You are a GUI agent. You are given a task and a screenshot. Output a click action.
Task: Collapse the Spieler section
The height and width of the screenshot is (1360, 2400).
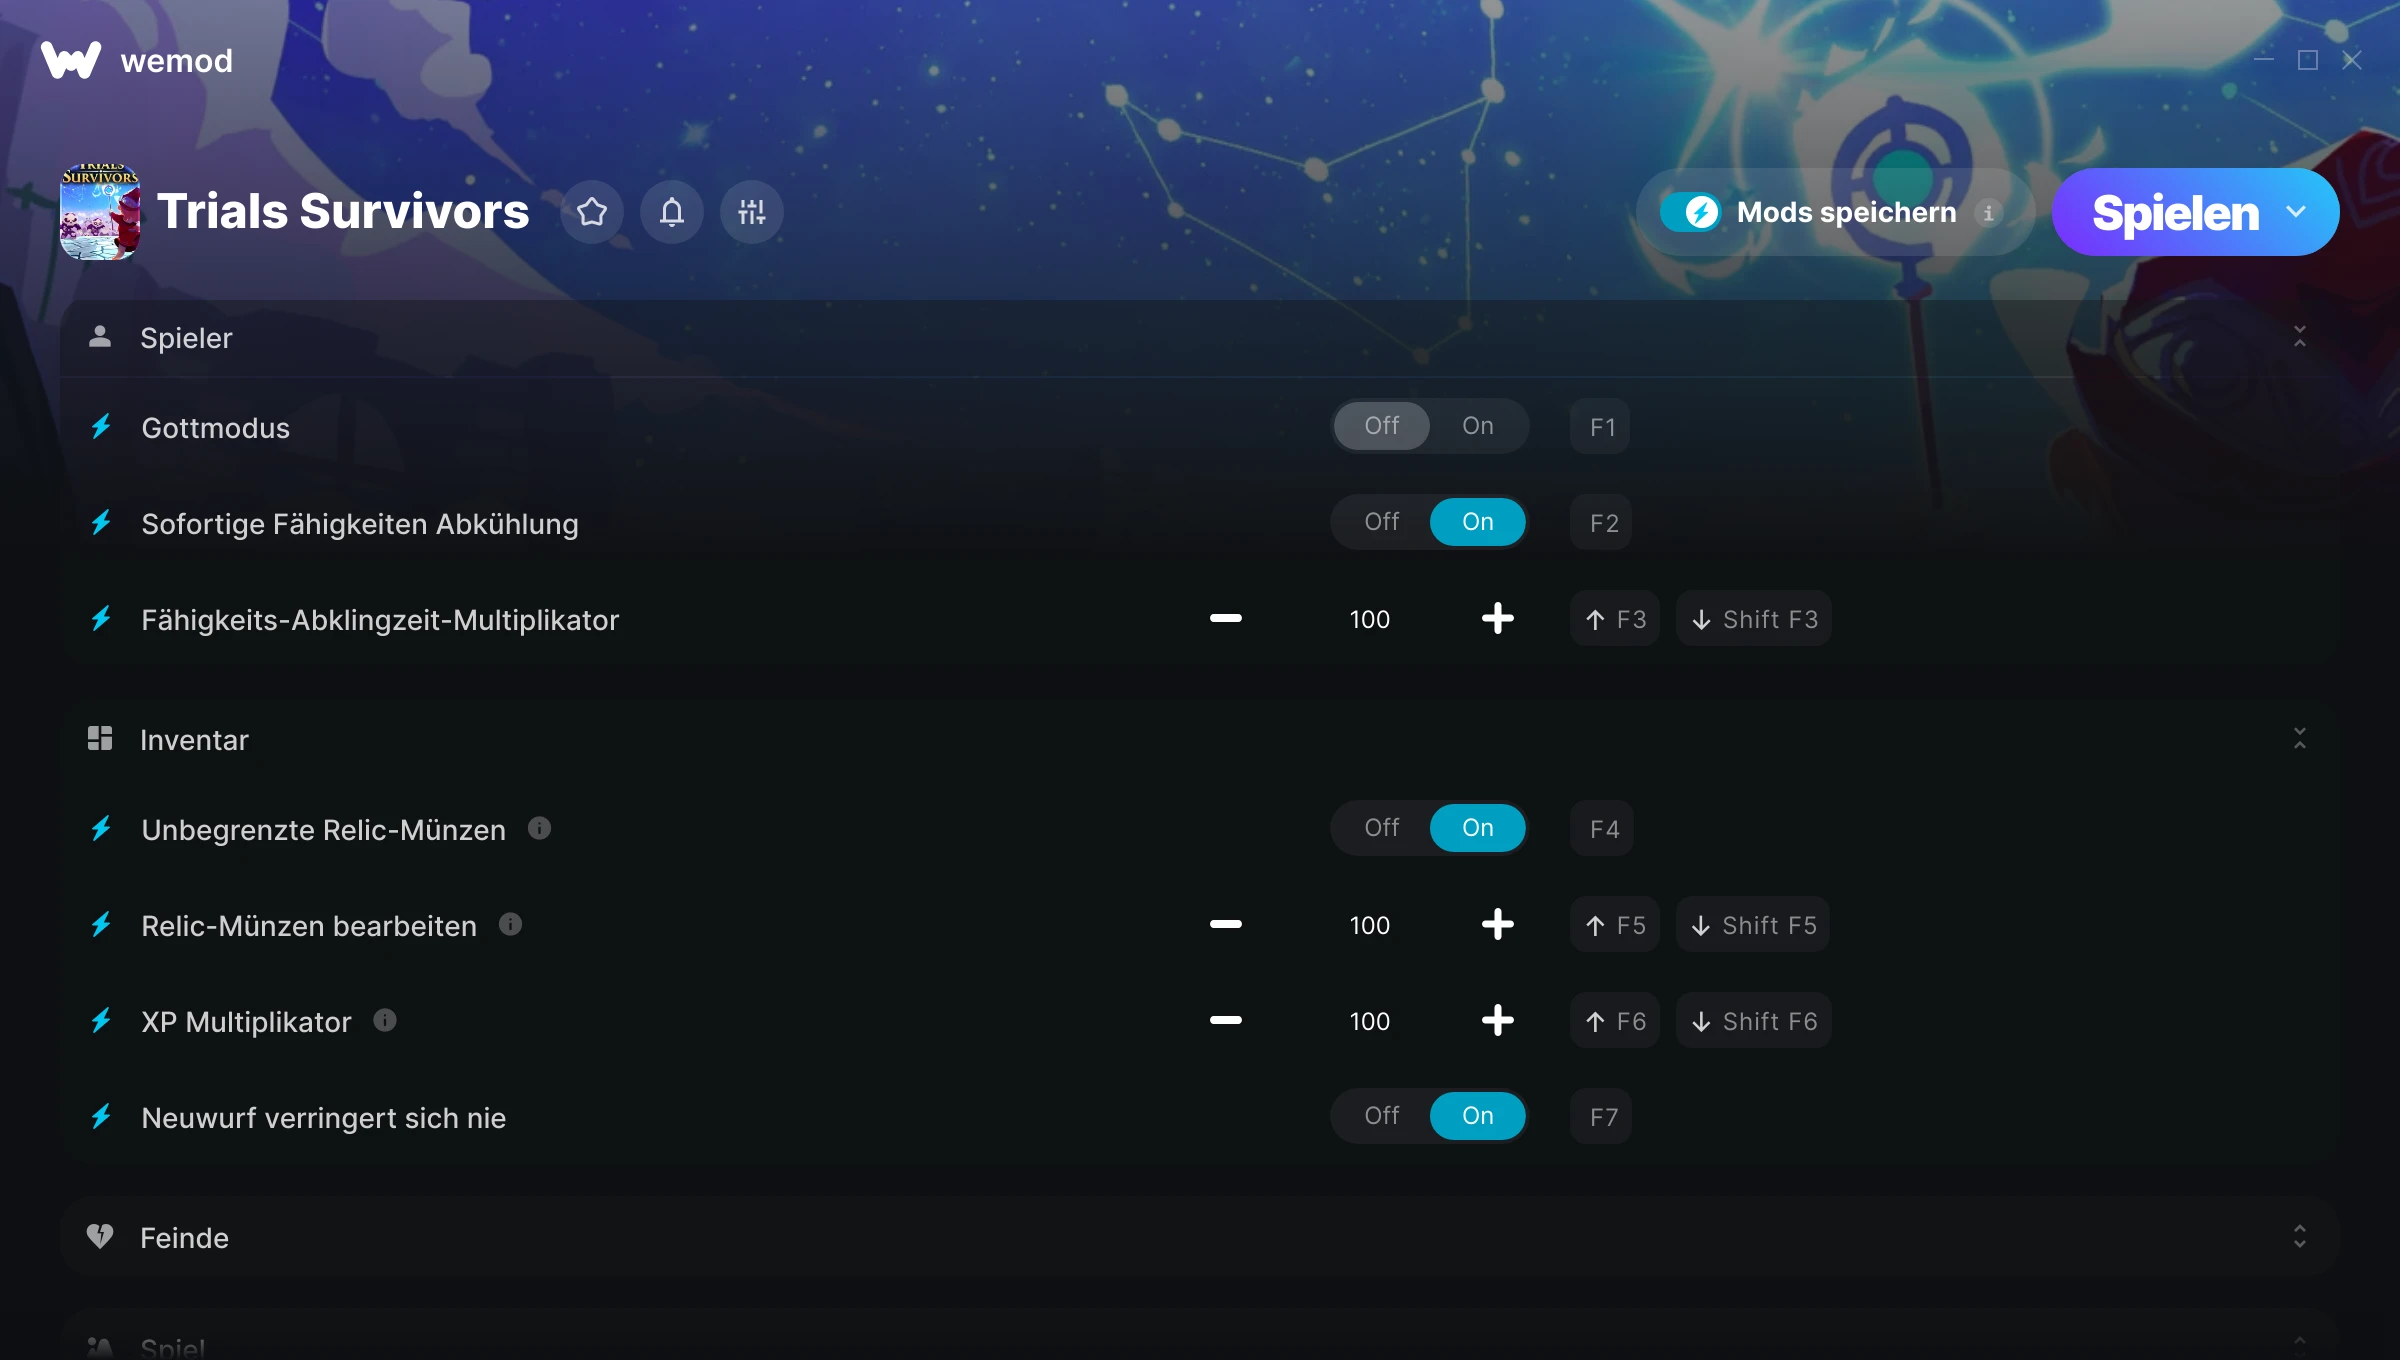pyautogui.click(x=2300, y=337)
